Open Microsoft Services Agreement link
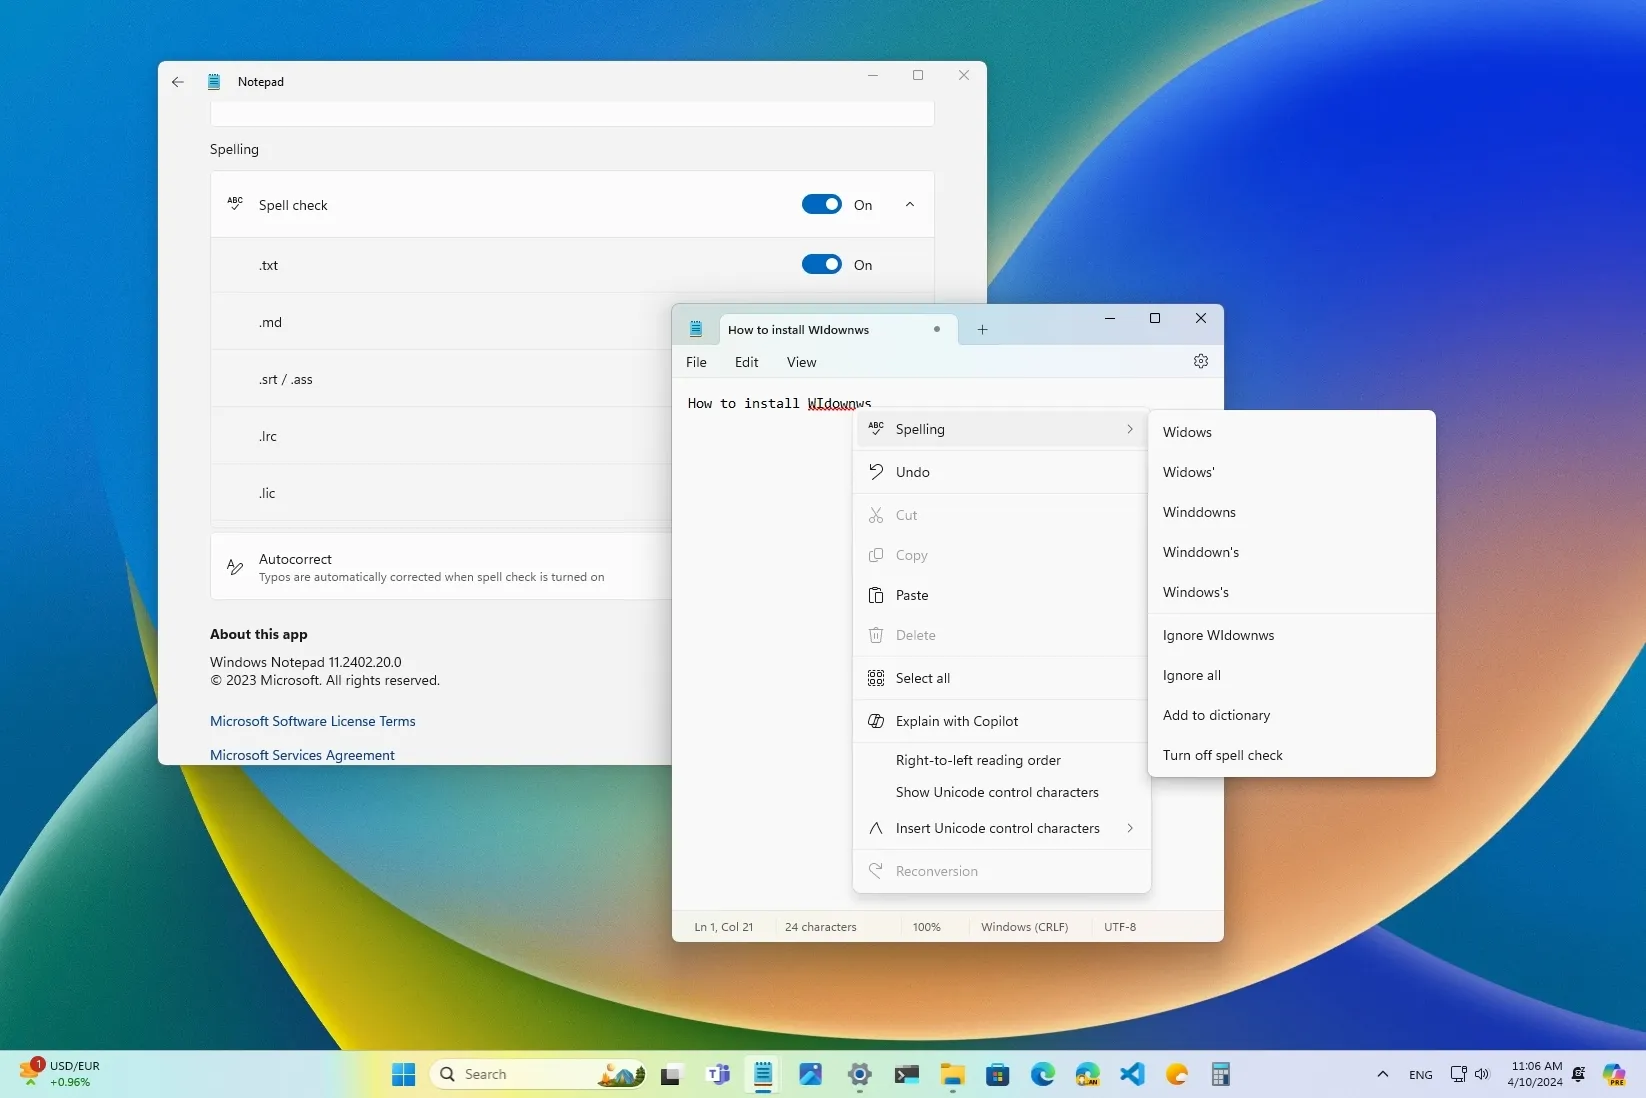Image resolution: width=1646 pixels, height=1098 pixels. coord(302,755)
